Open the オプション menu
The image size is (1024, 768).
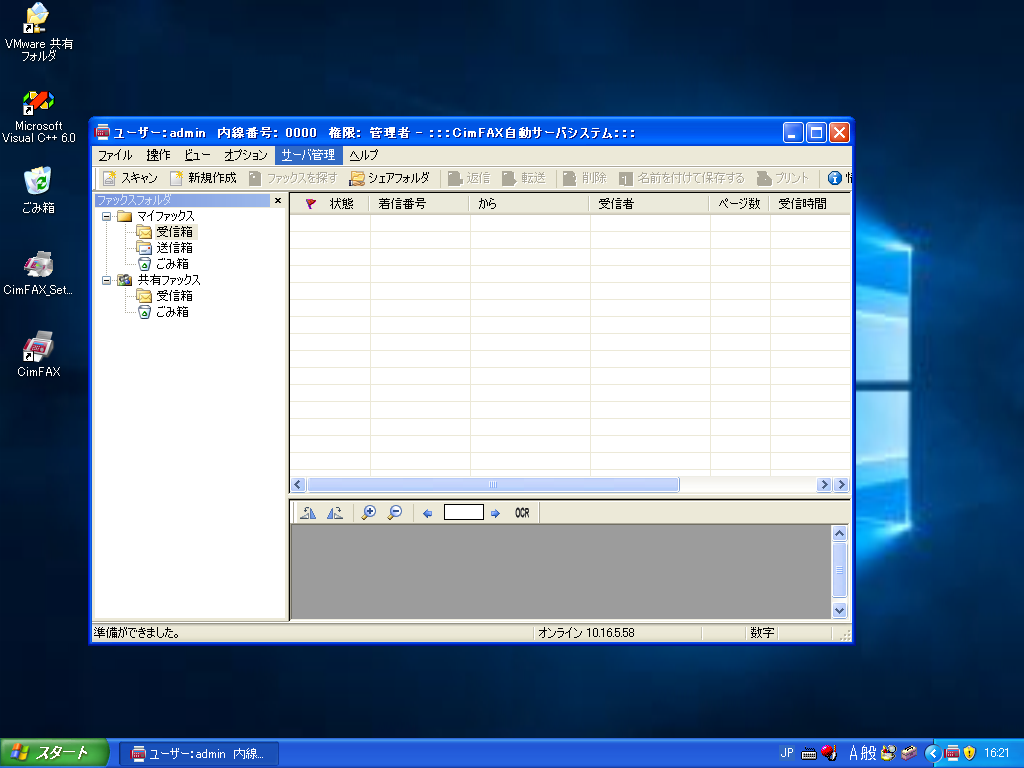246,155
